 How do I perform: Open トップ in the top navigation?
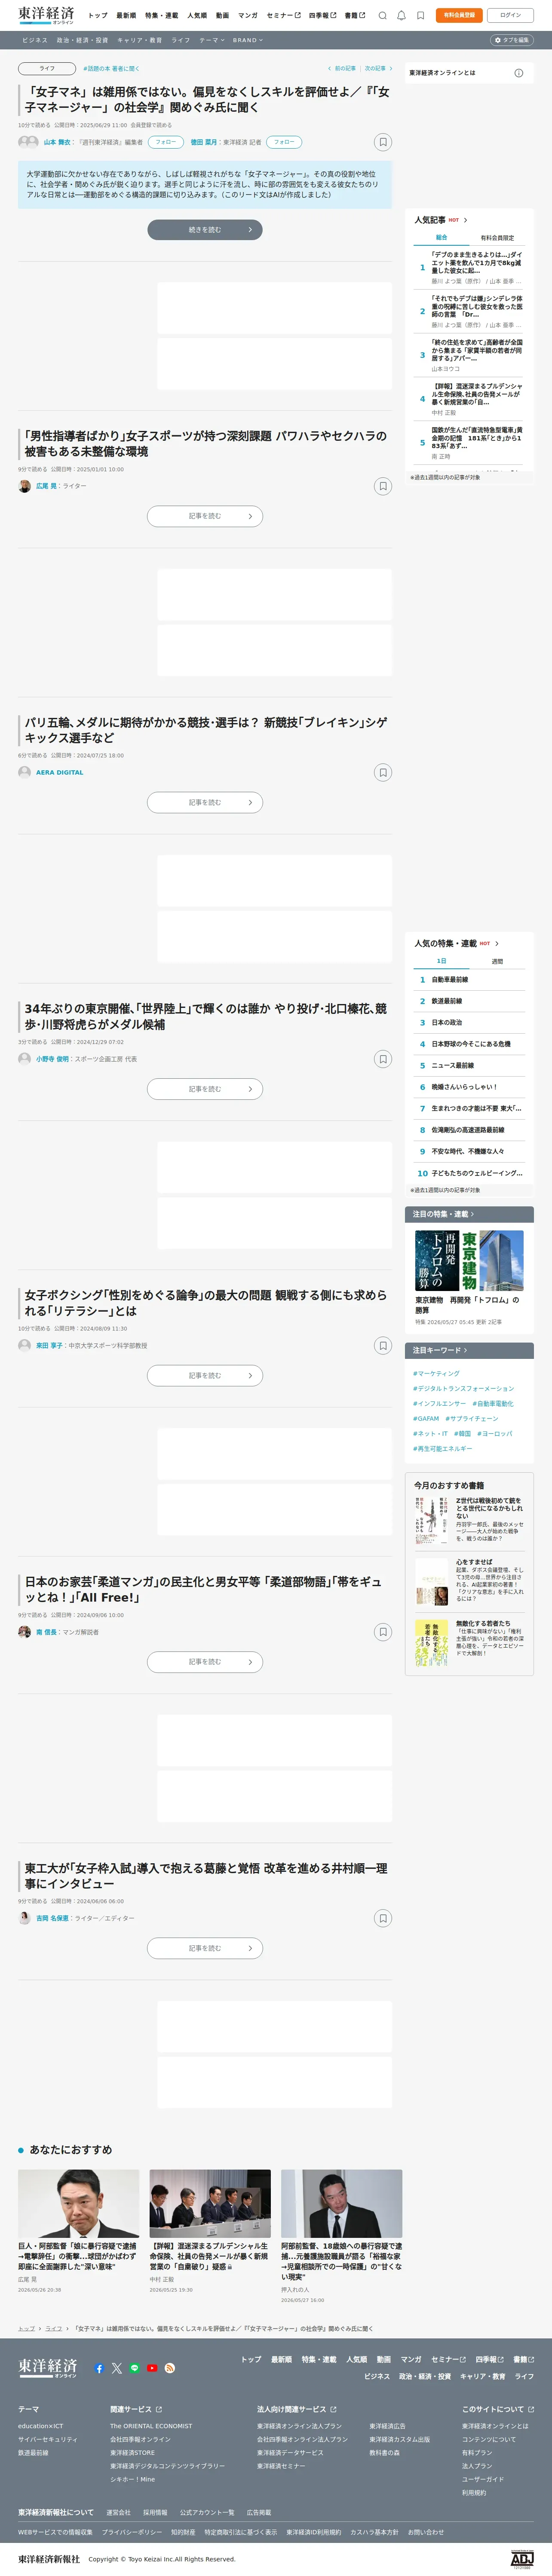tap(97, 15)
